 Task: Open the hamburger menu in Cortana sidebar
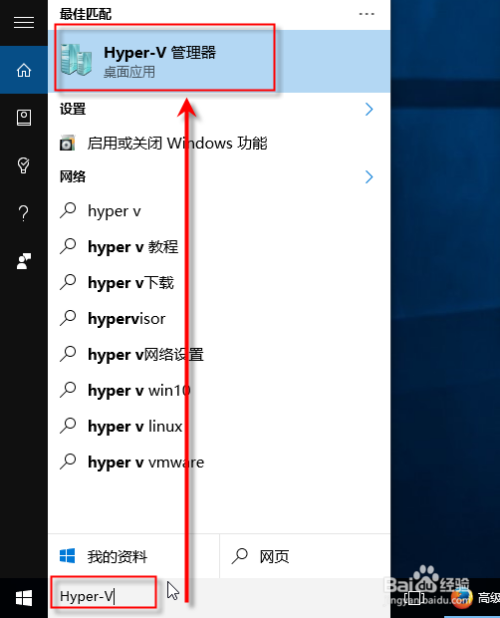[24, 22]
